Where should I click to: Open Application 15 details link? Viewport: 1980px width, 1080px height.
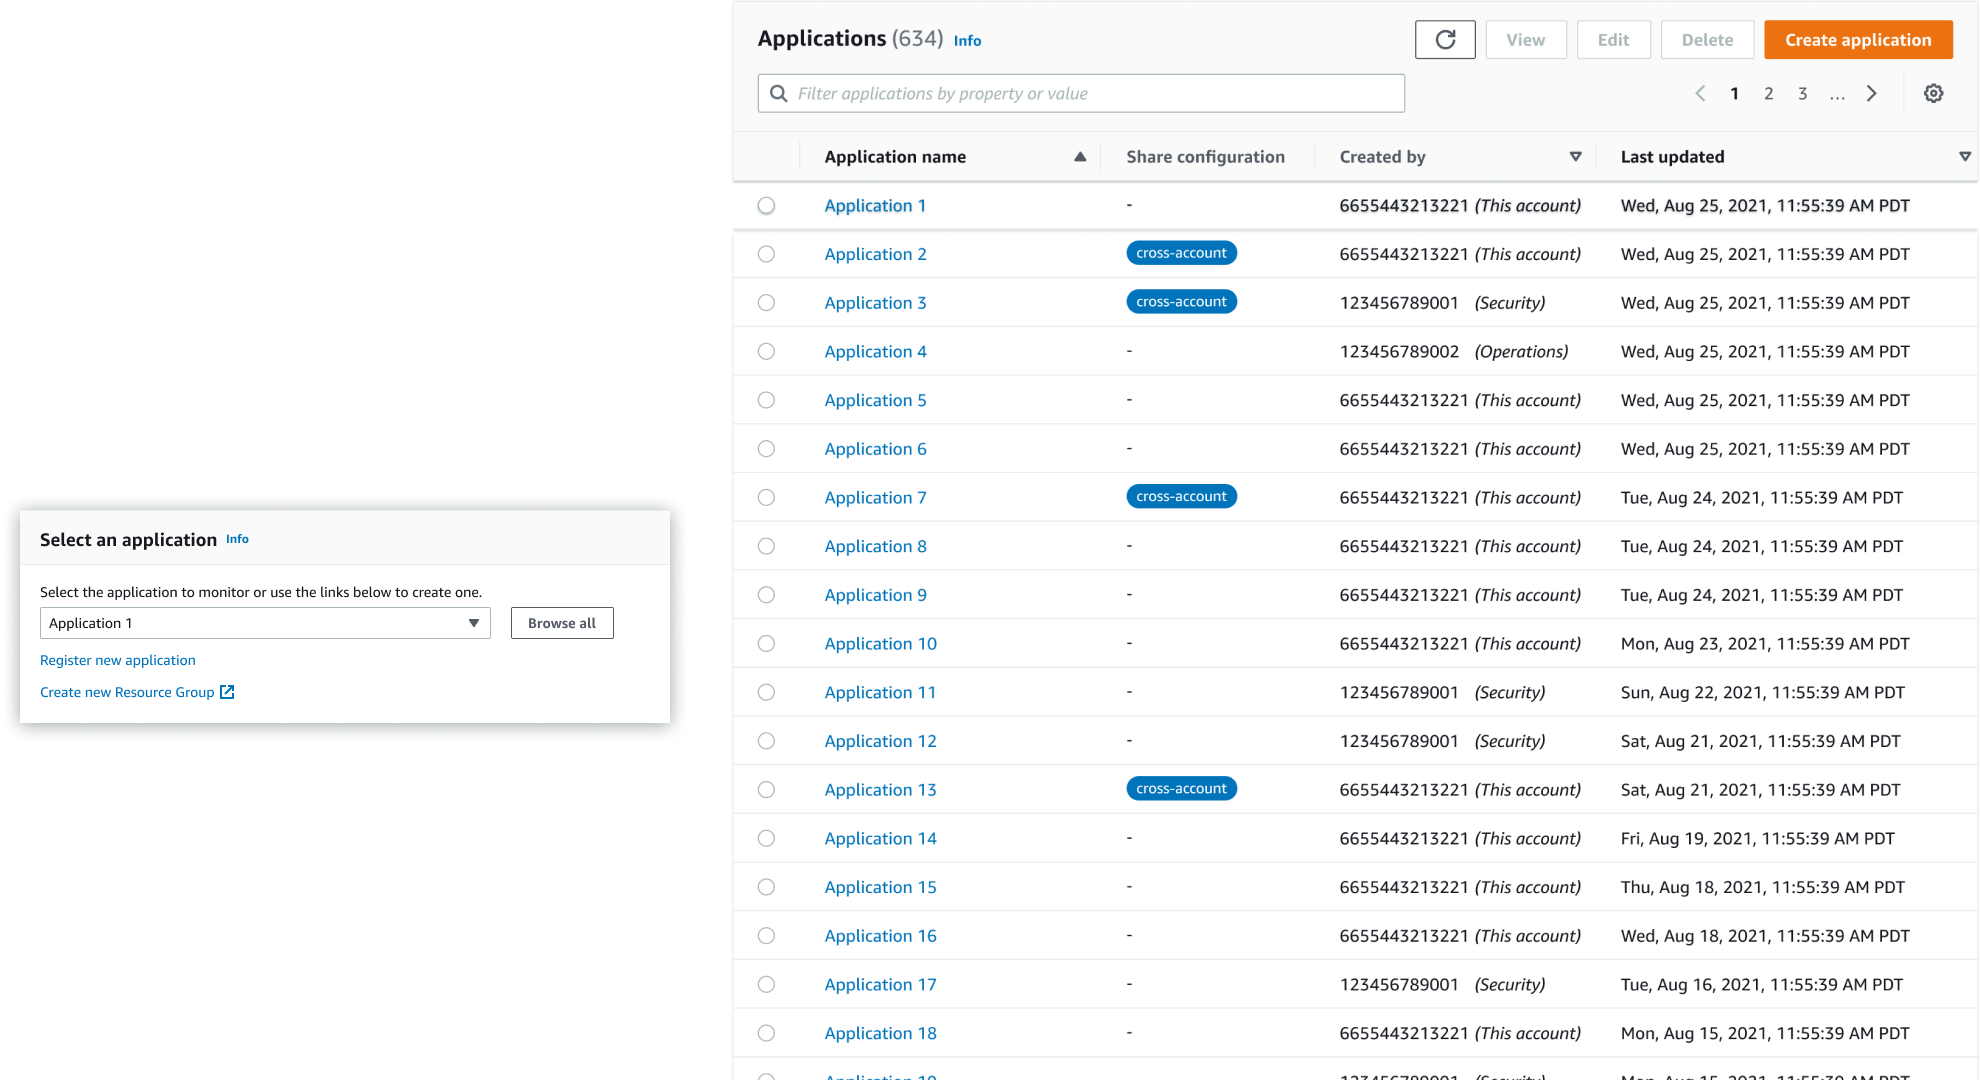pos(880,887)
